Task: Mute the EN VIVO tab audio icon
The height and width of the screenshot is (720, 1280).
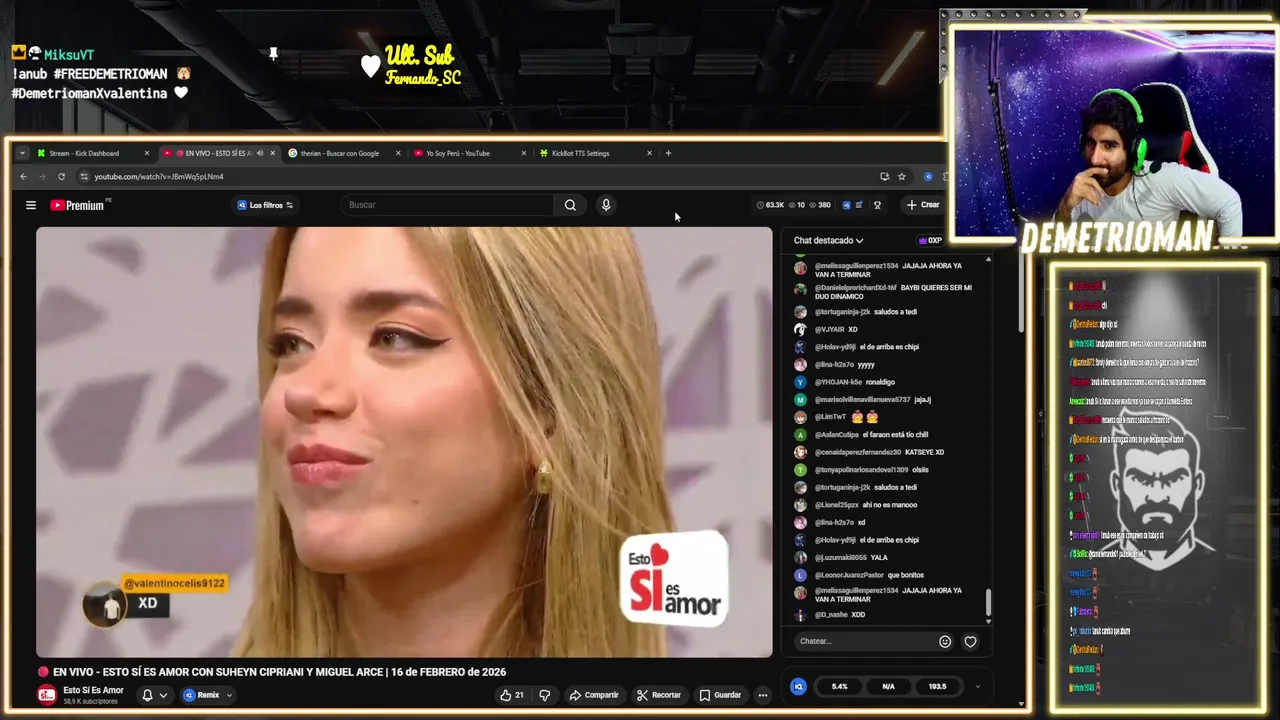Action: (x=260, y=153)
